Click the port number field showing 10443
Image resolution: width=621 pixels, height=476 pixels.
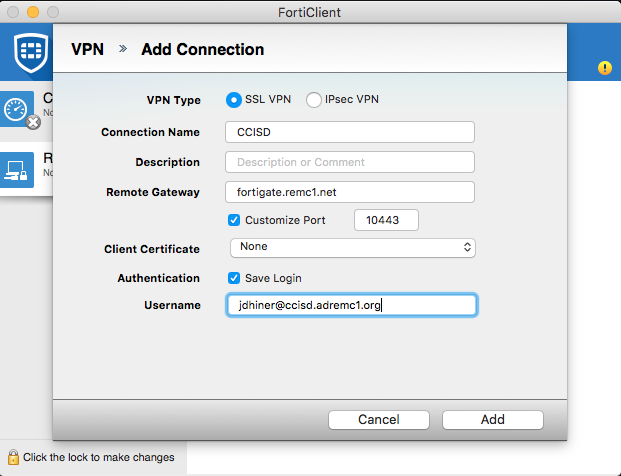coord(386,220)
